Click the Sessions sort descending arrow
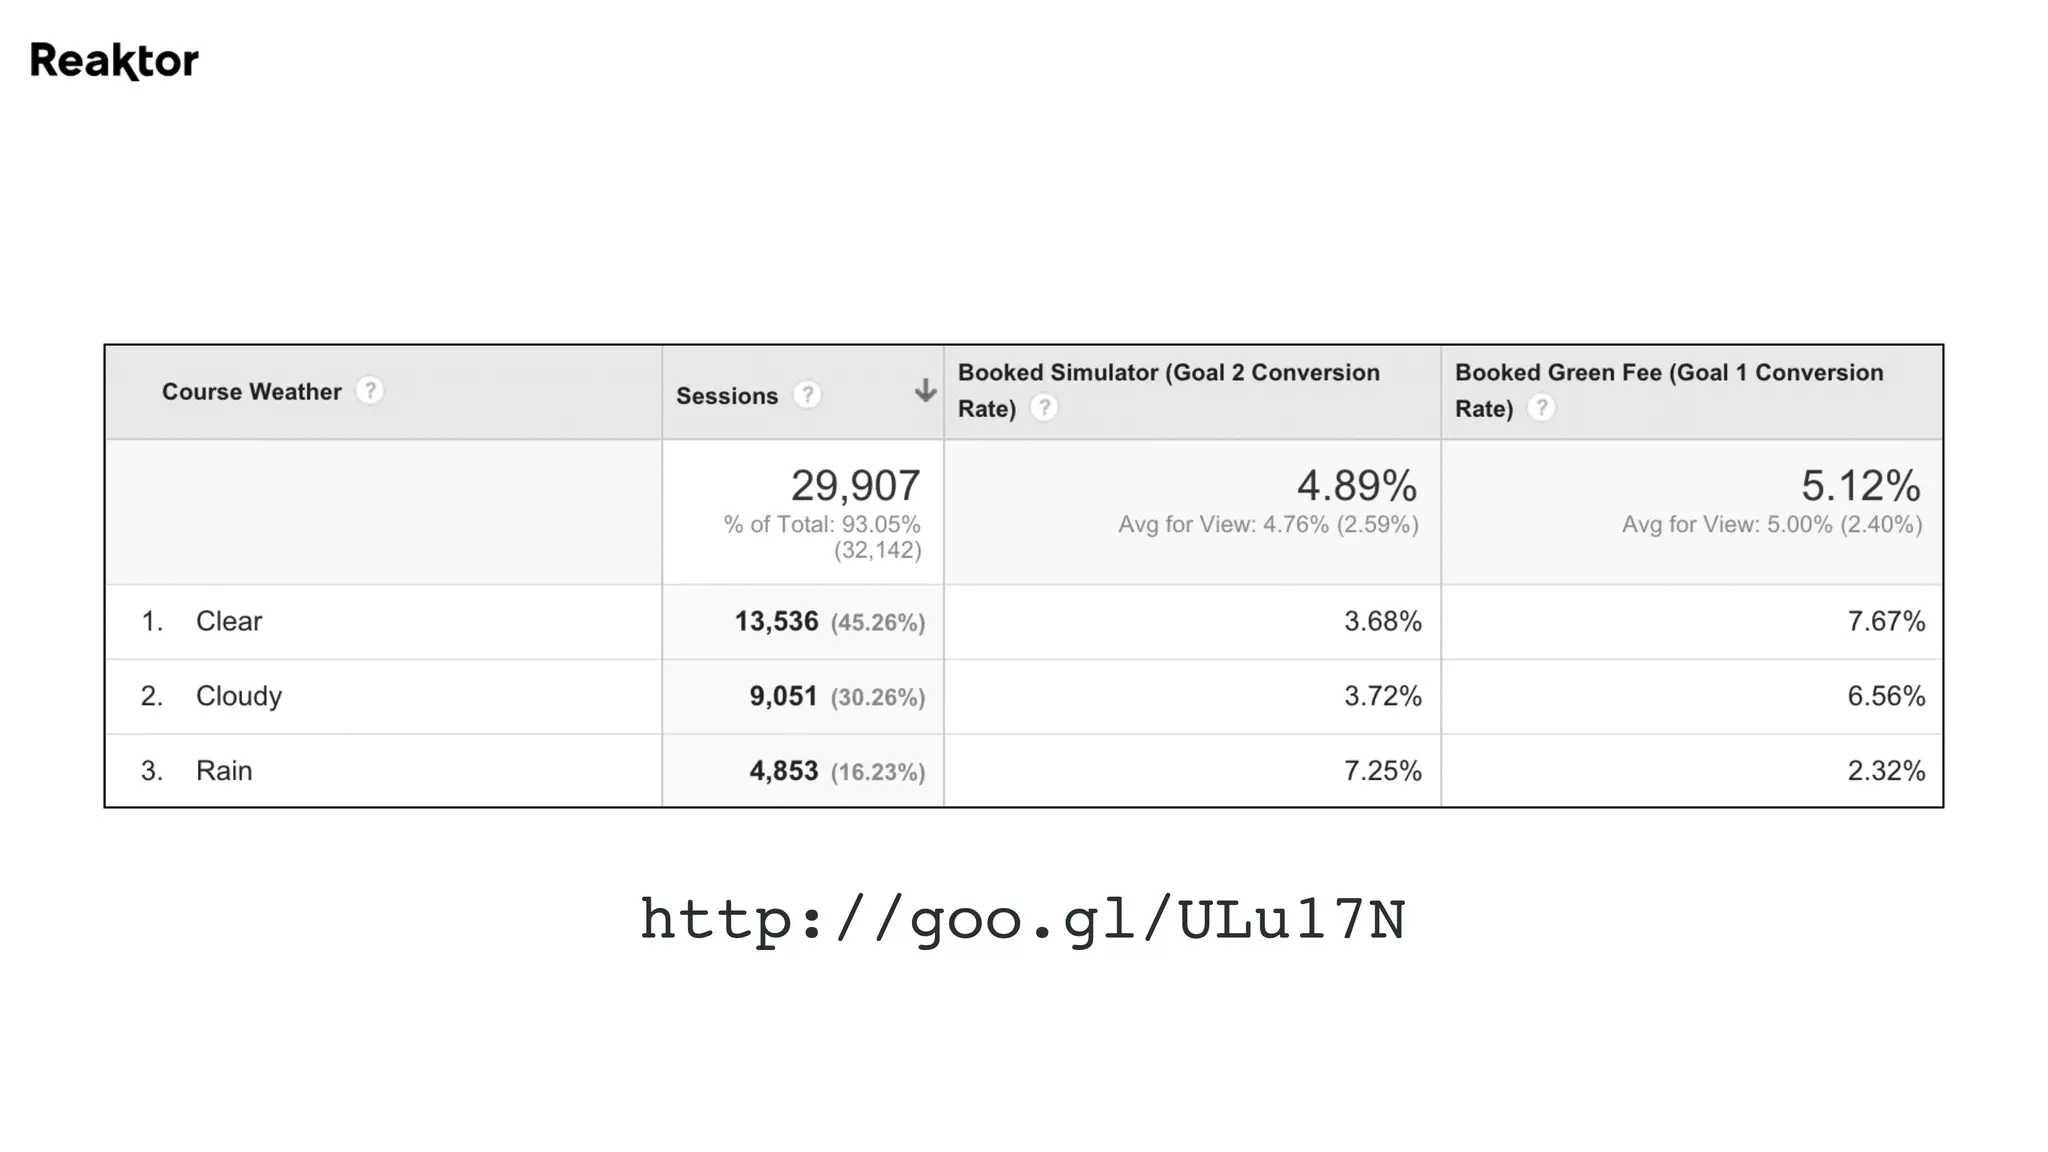2048x1152 pixels. (925, 391)
